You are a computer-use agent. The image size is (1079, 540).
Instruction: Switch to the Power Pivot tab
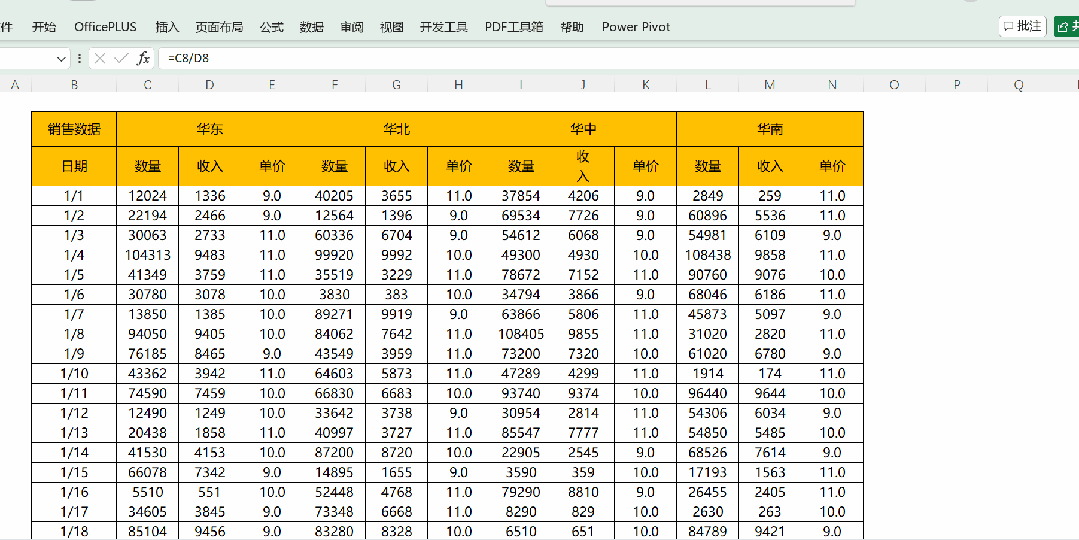click(x=636, y=27)
